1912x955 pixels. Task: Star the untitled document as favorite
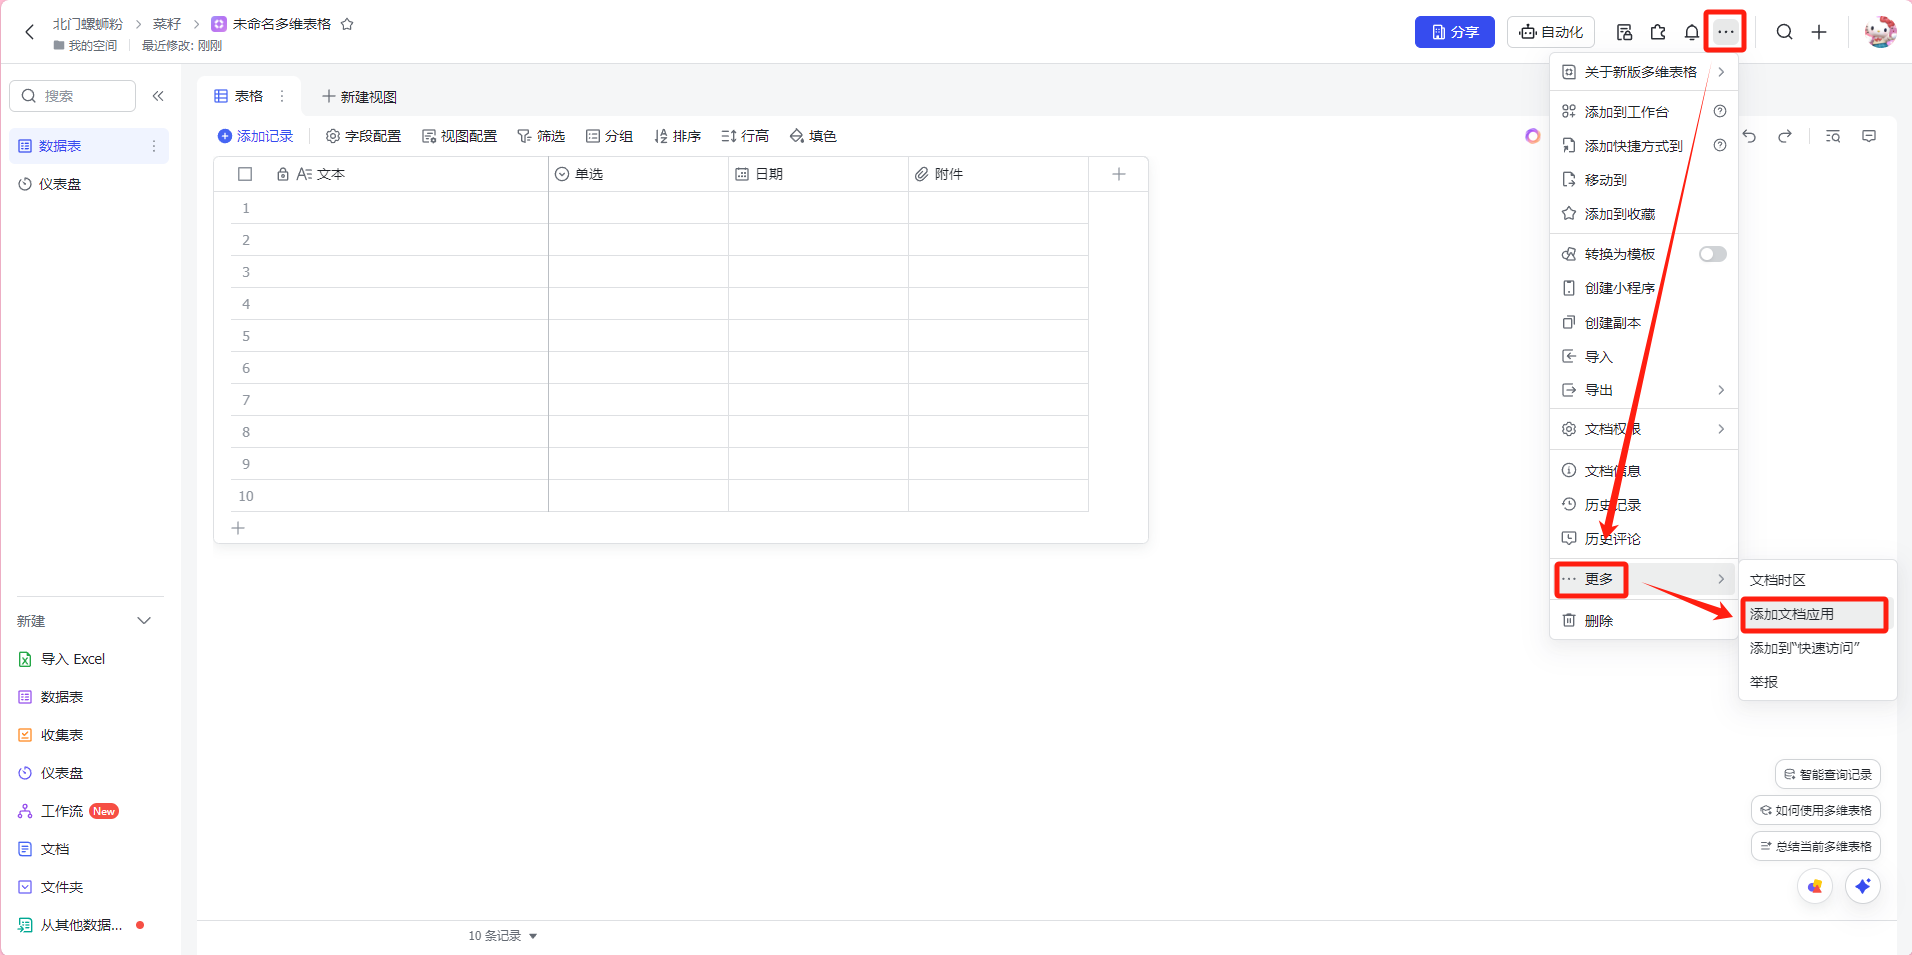347,24
